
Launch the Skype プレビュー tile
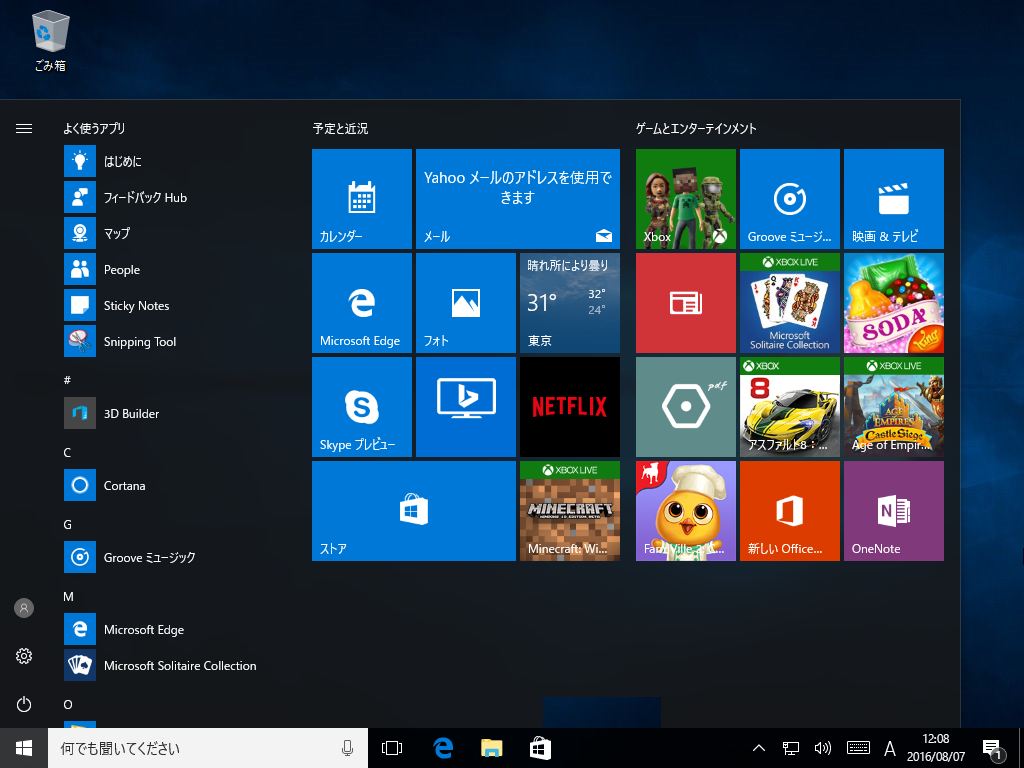(x=361, y=407)
